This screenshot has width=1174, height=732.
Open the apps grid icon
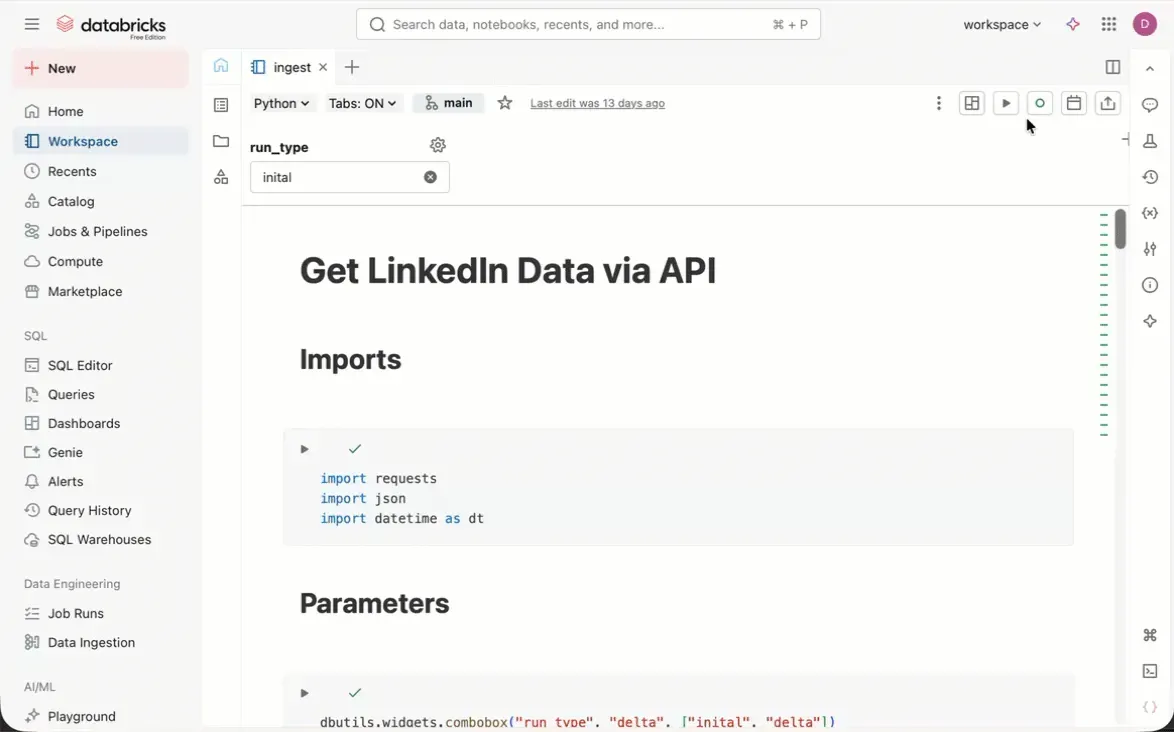coord(1109,25)
